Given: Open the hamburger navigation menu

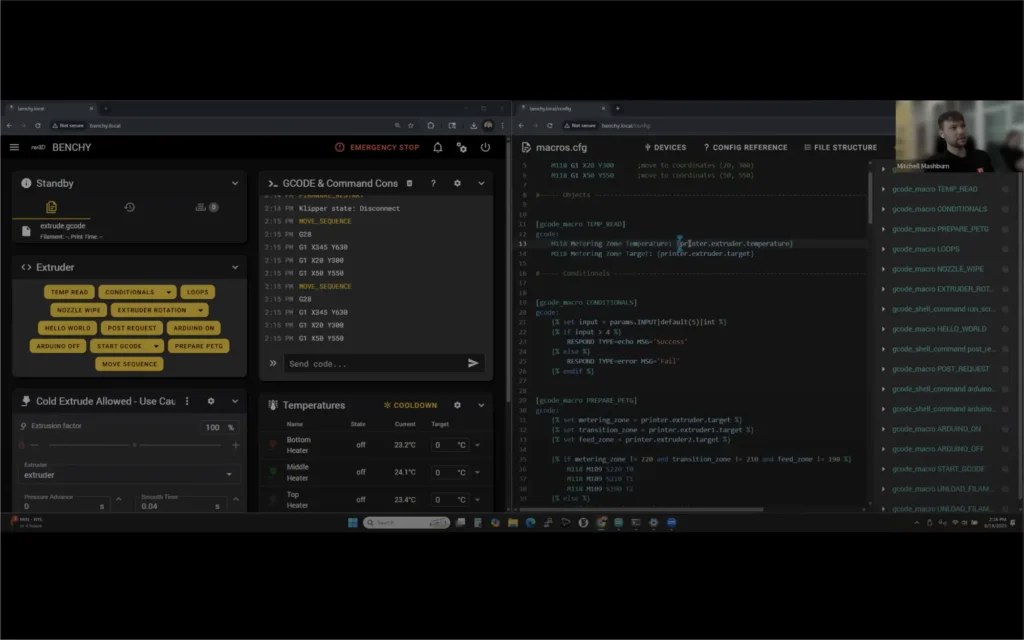Looking at the screenshot, I should (x=14, y=147).
